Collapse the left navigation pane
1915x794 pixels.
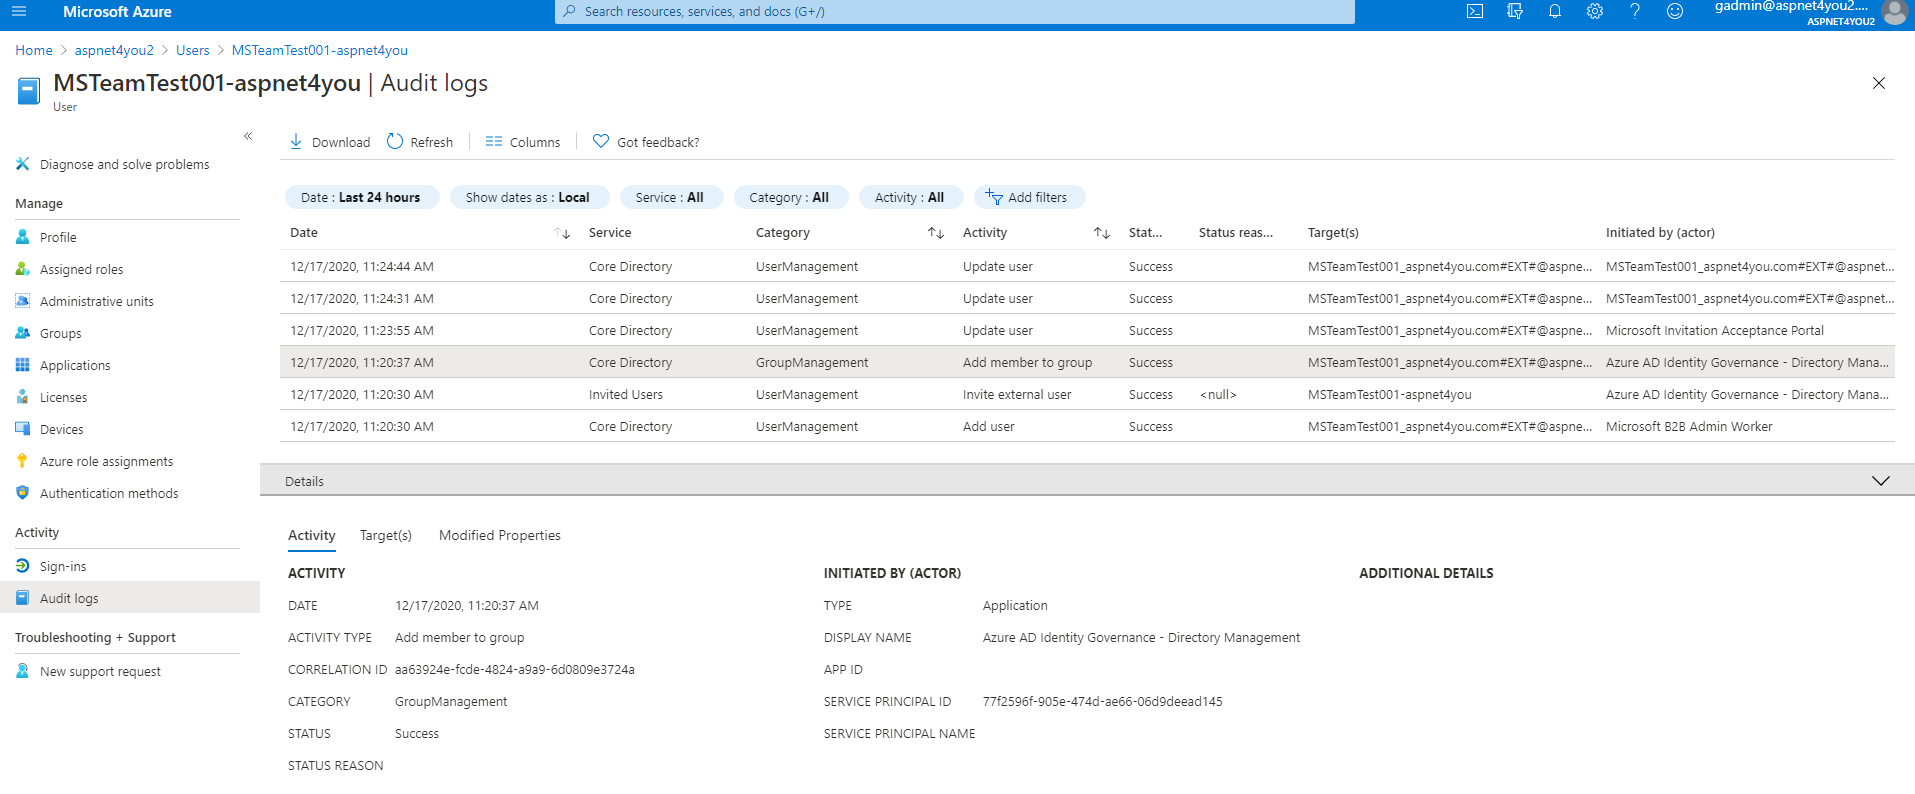click(248, 136)
